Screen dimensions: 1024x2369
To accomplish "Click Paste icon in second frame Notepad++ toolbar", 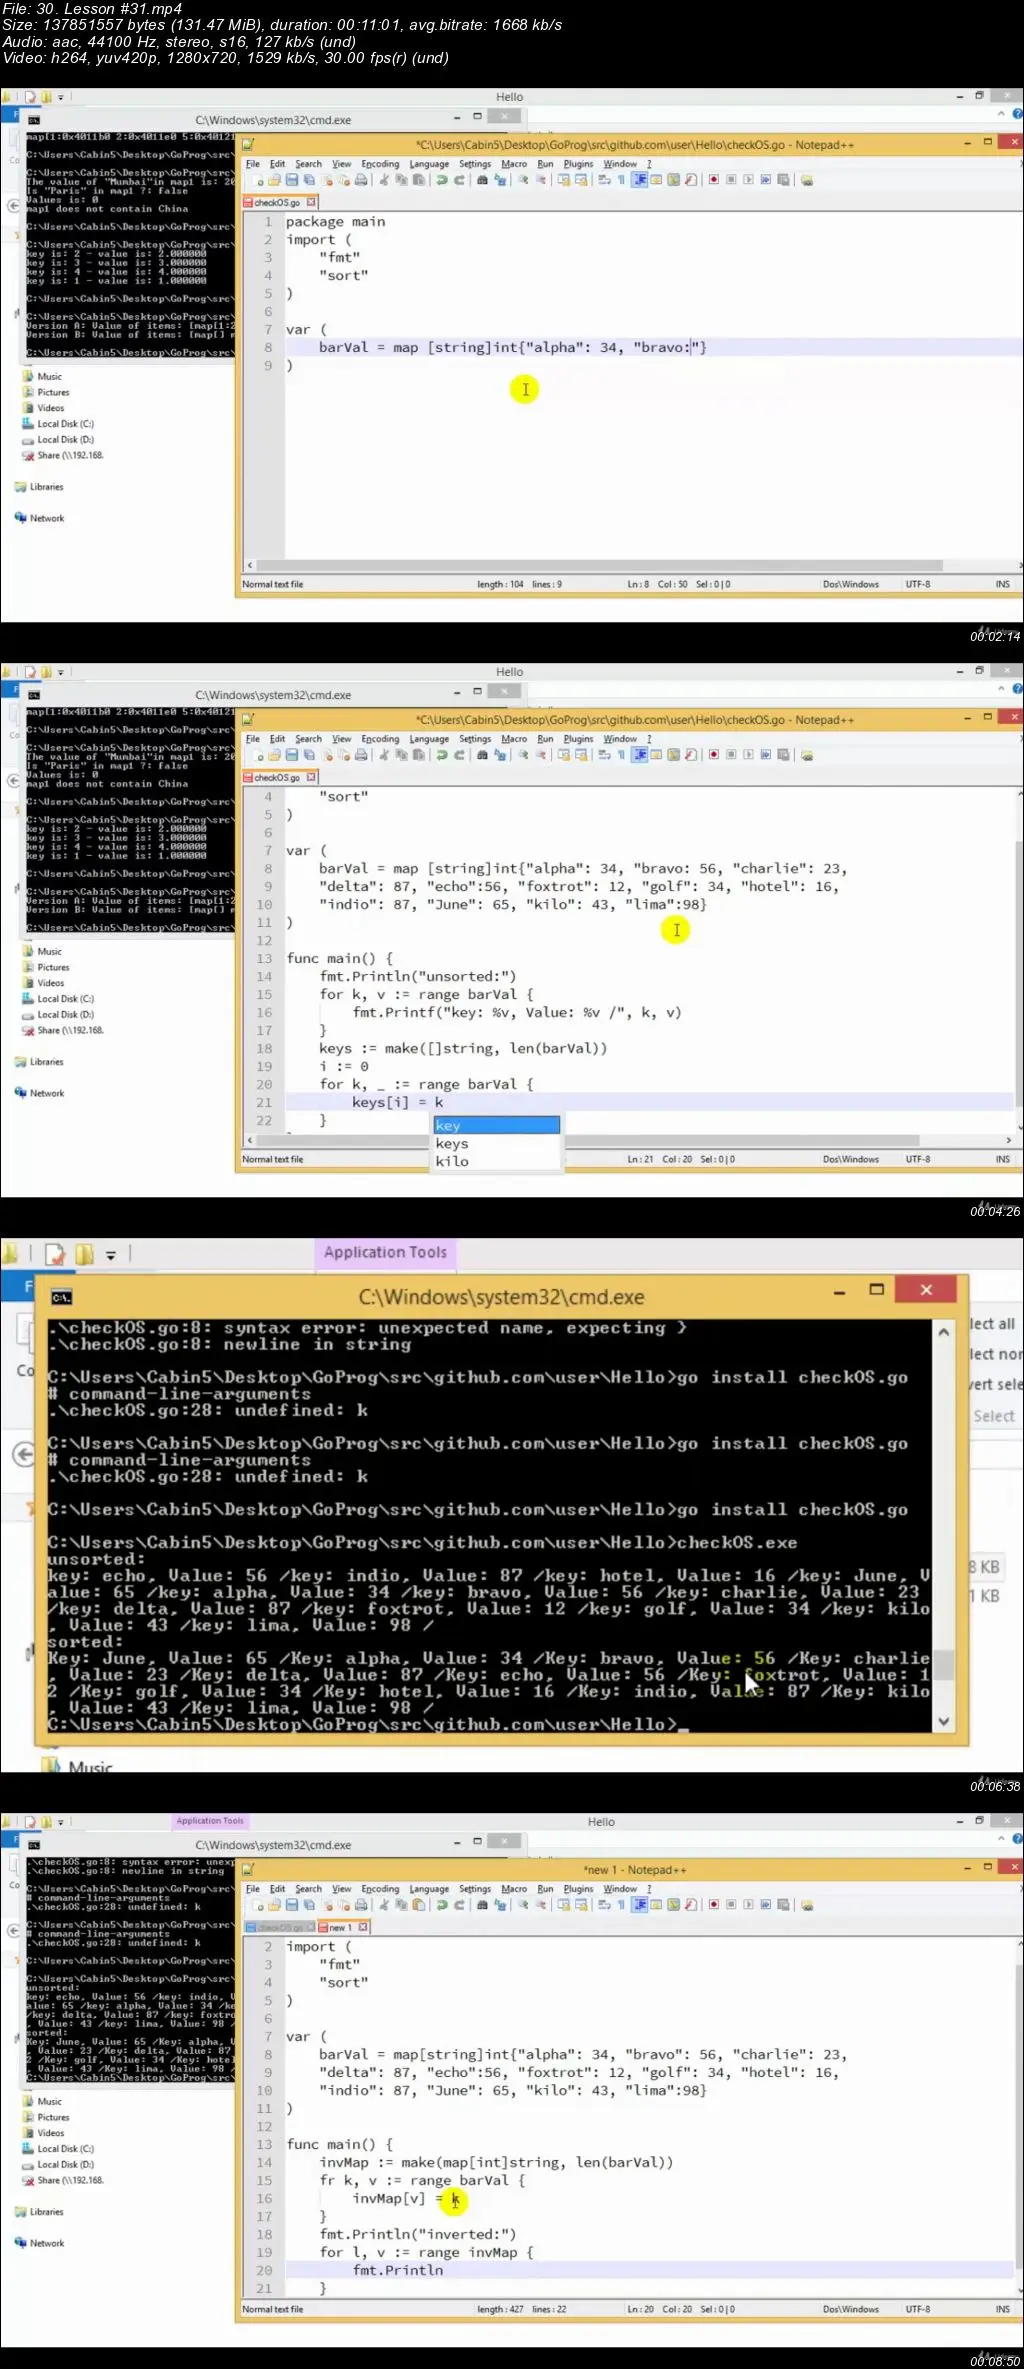I will 420,755.
